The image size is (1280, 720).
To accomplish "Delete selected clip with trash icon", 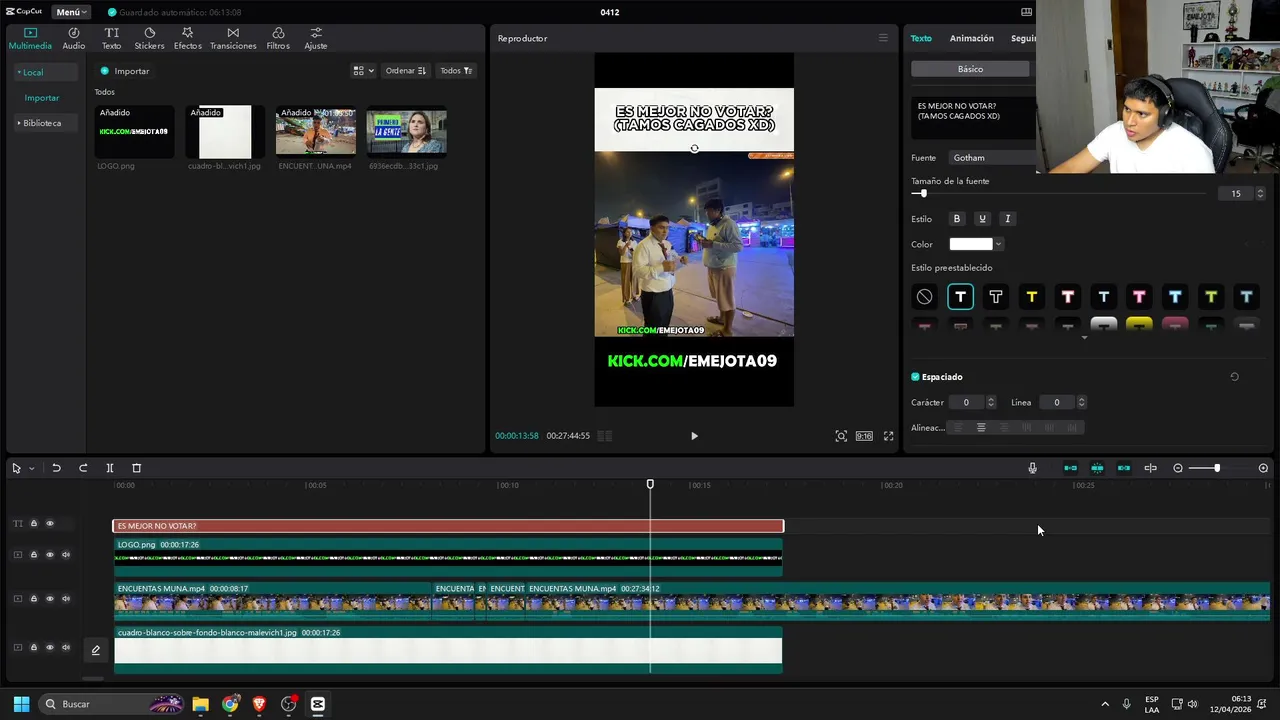I will 137,468.
